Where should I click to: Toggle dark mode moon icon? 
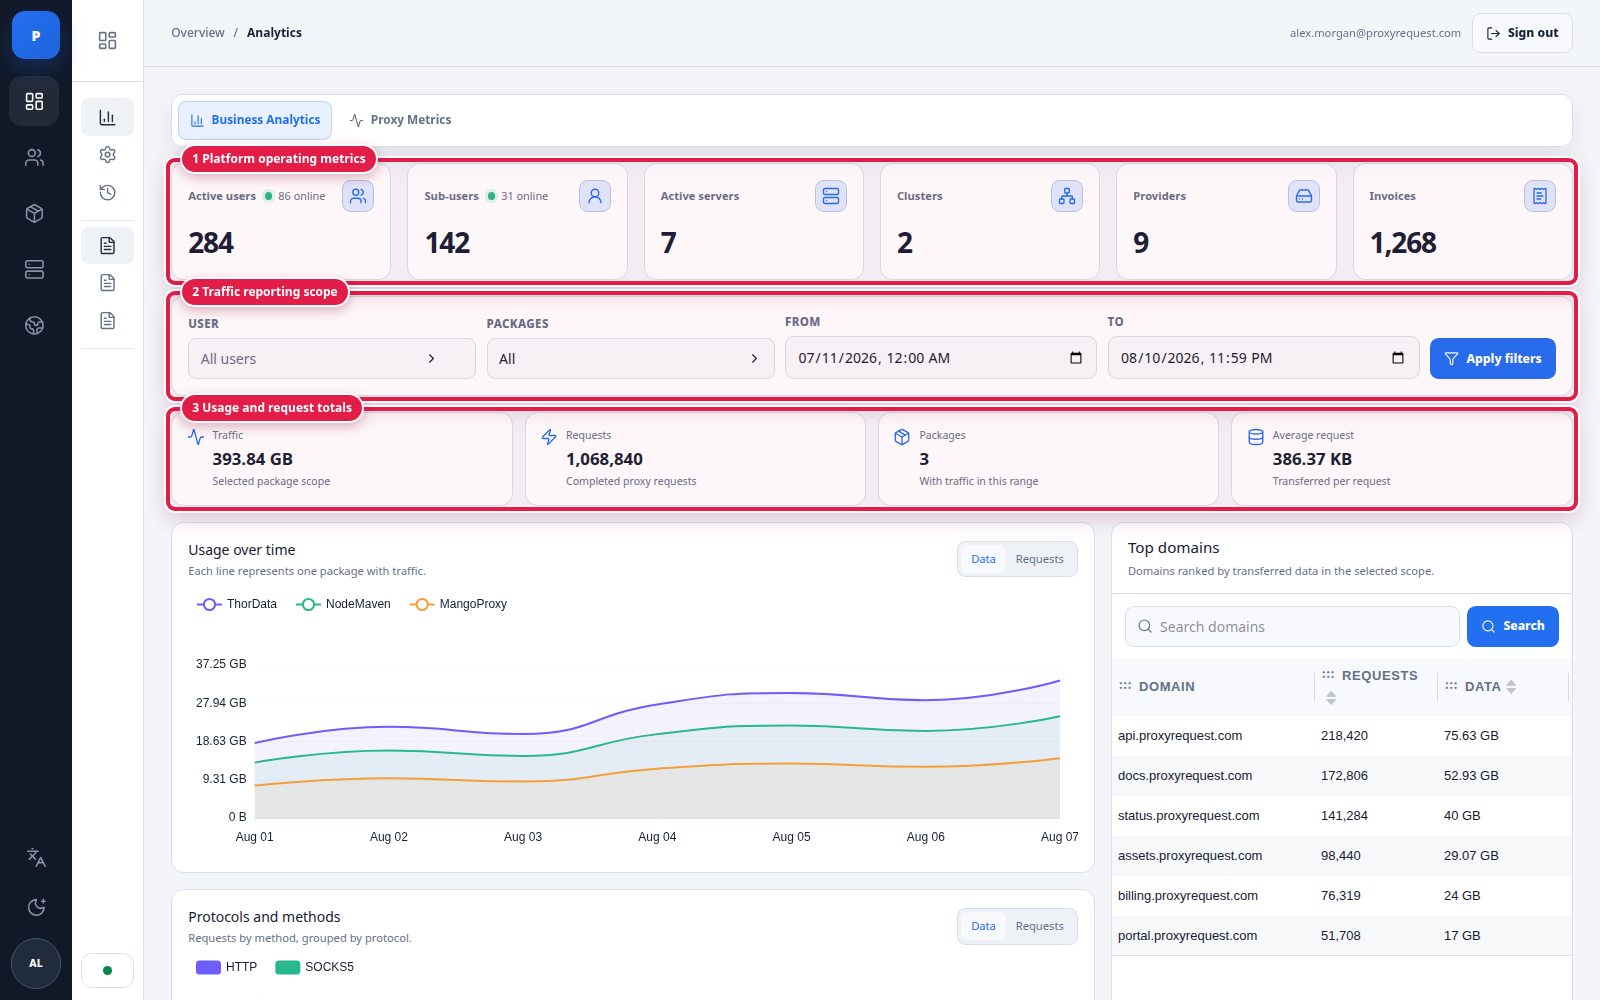point(36,907)
